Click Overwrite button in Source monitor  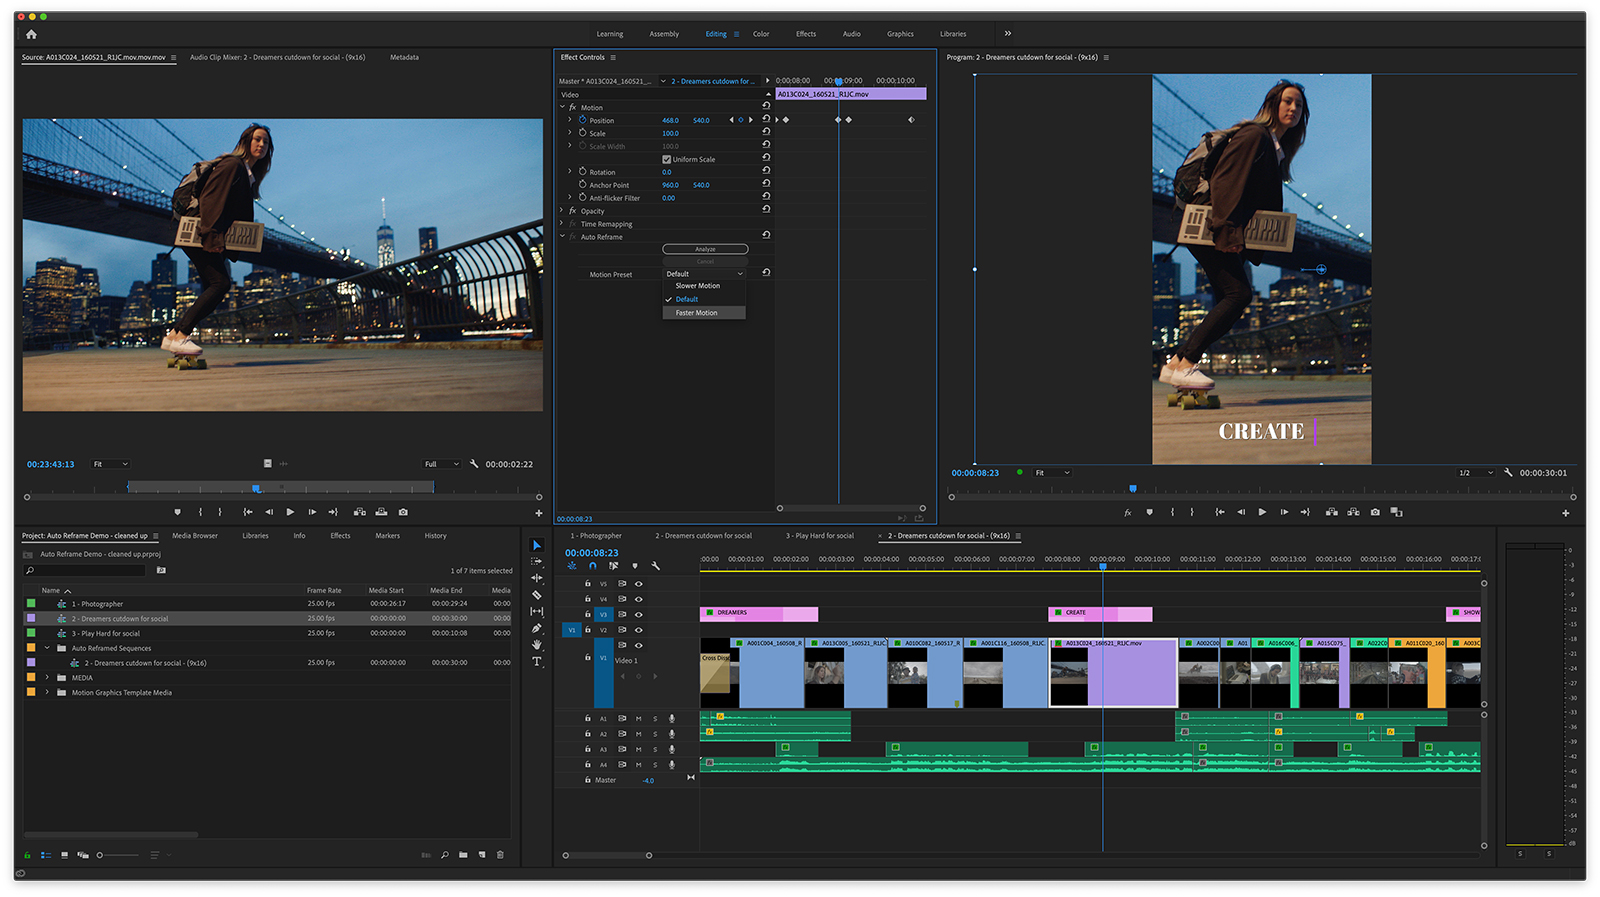tap(381, 512)
